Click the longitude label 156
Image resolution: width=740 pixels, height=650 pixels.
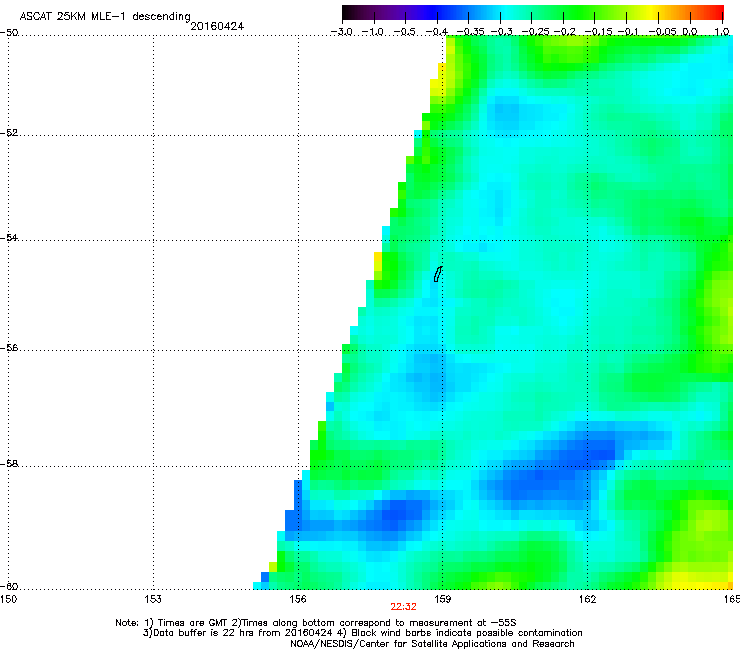(x=298, y=599)
